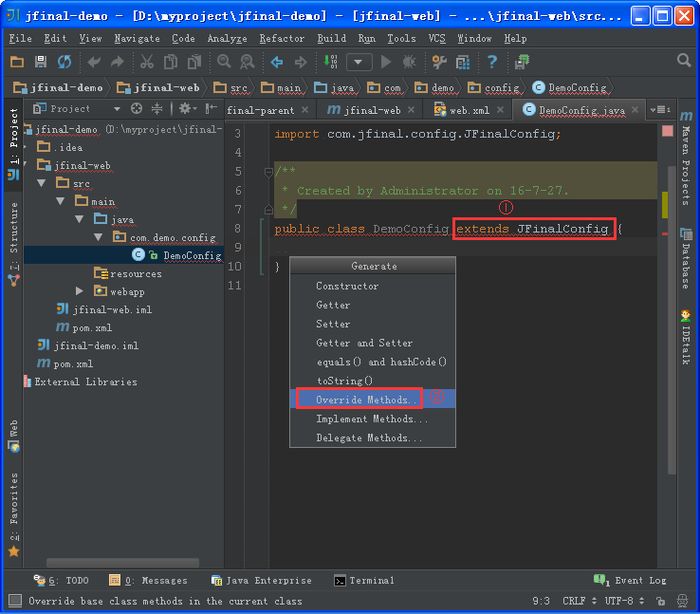
Task: Fold the comment block at line 5
Action: click(268, 171)
